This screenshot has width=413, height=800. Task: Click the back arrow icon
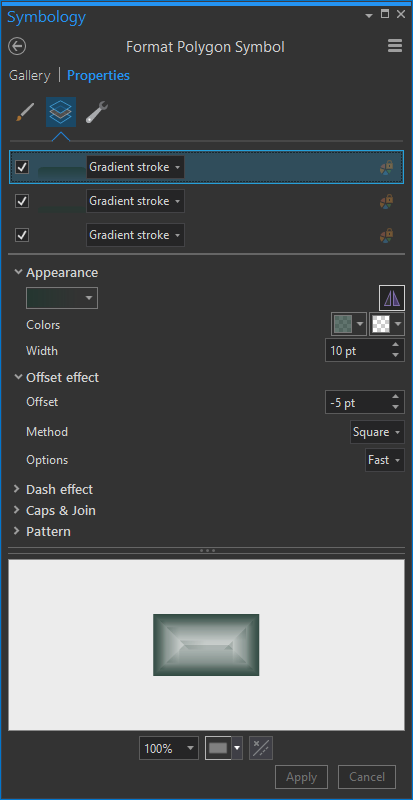click(x=17, y=47)
